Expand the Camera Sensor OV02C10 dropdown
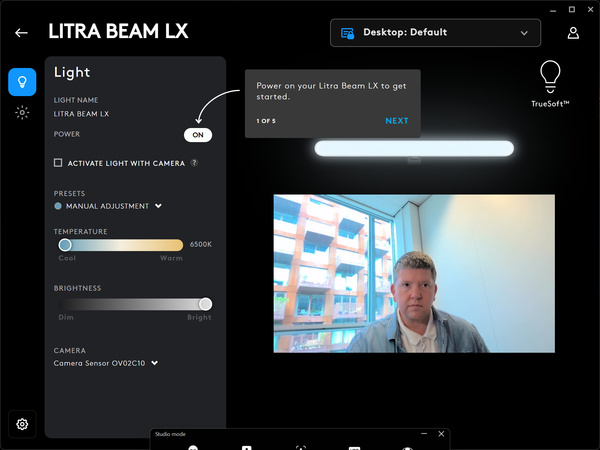The height and width of the screenshot is (450, 600). tap(154, 363)
